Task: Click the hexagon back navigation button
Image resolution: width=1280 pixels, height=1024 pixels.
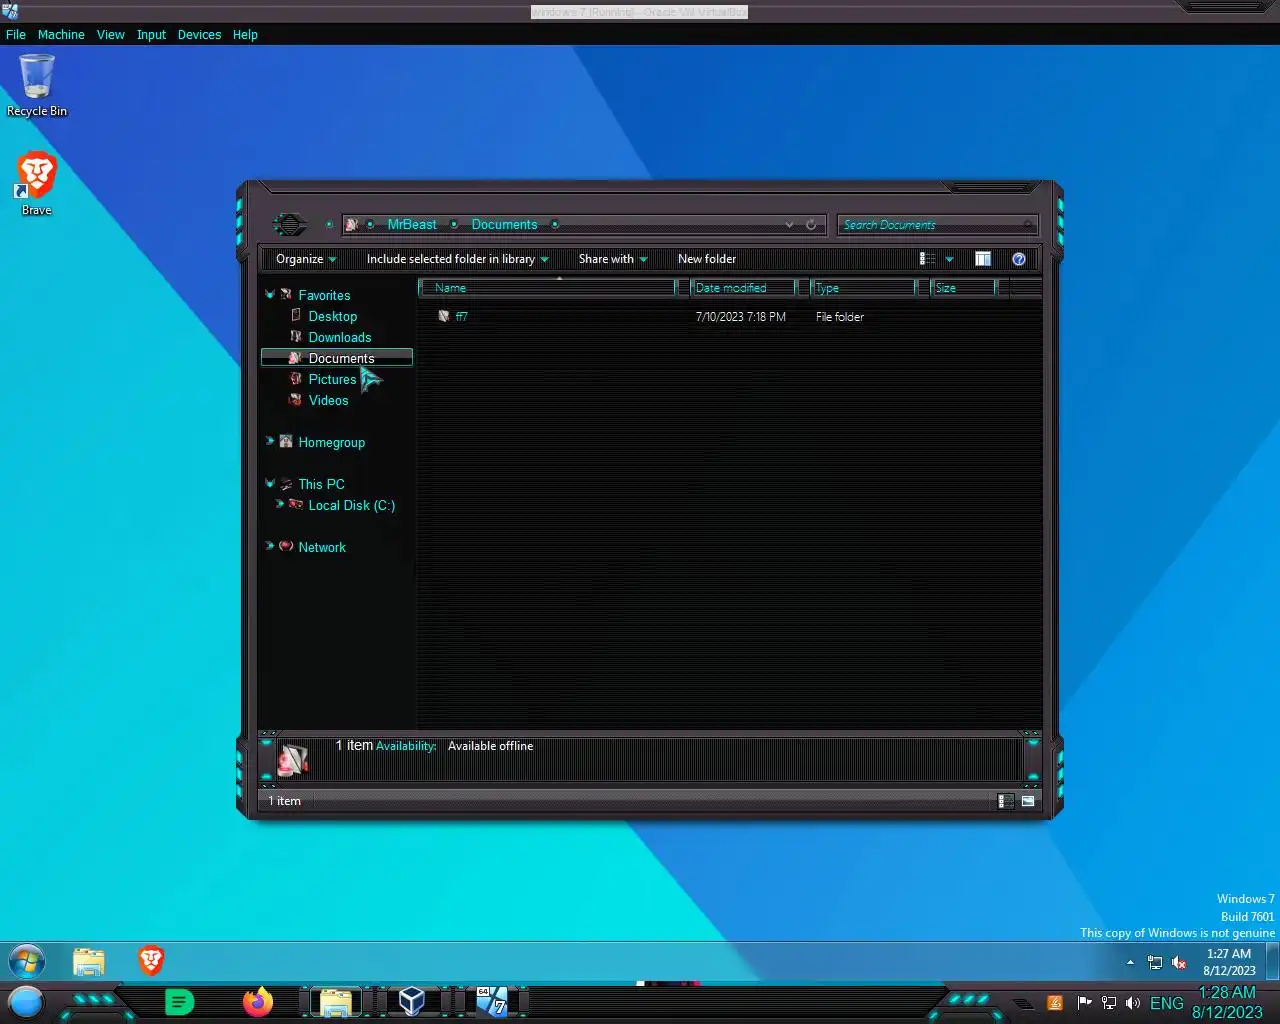Action: (x=290, y=225)
